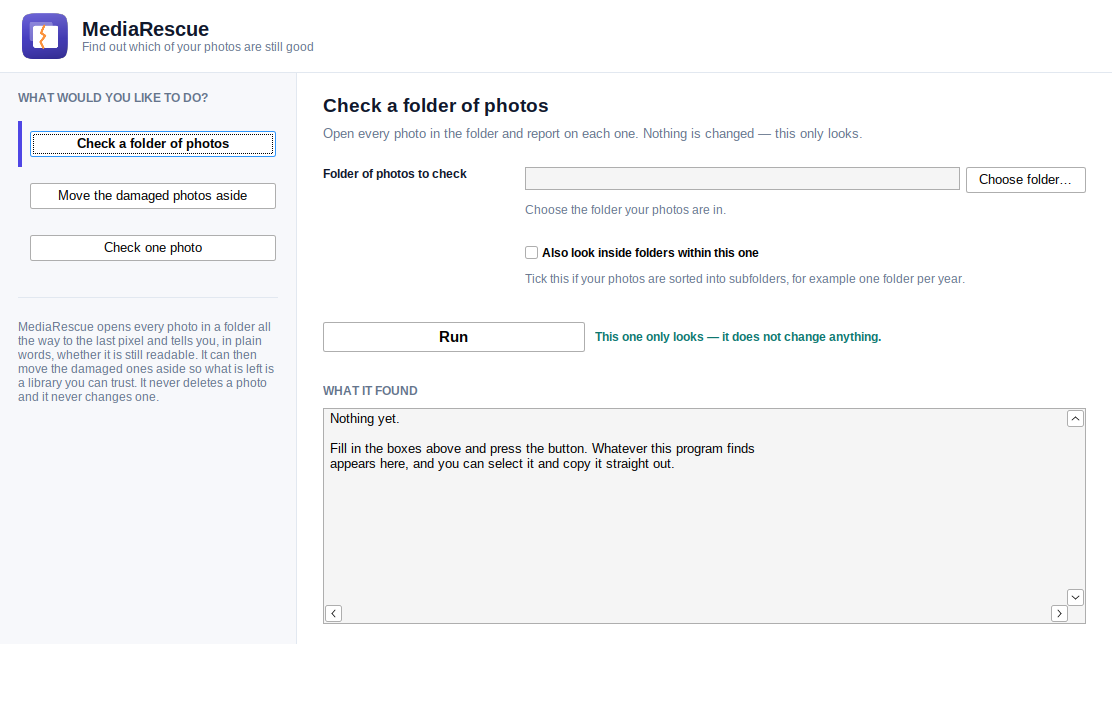1112x726 pixels.
Task: Open Move the damaged photos aside
Action: coord(152,196)
